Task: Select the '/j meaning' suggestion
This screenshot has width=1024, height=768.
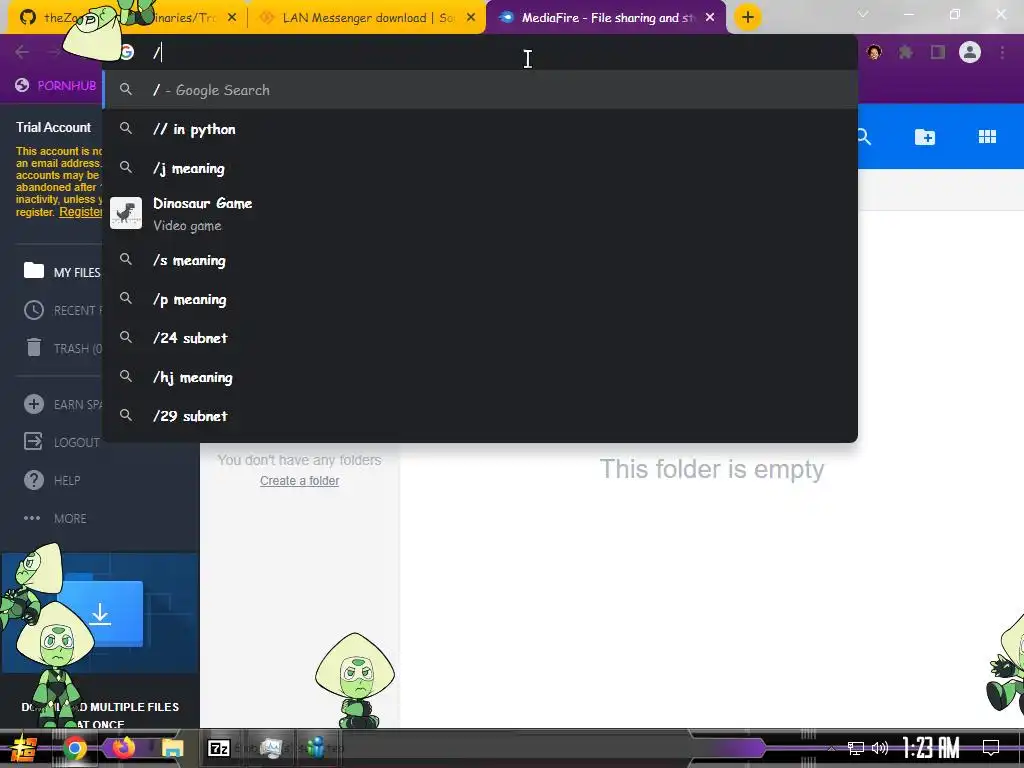Action: click(480, 168)
